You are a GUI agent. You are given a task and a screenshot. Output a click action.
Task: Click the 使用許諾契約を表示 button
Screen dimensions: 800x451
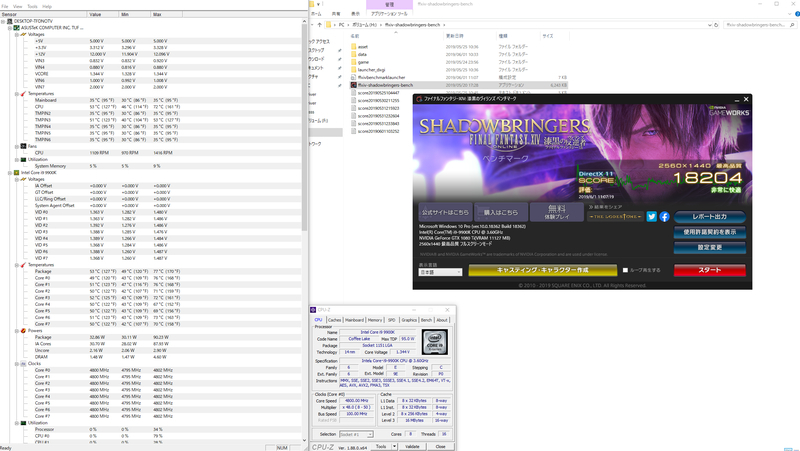[709, 232]
